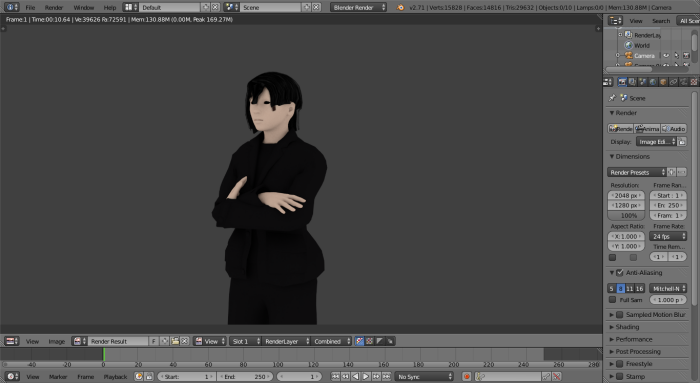Disable the Anti-Aliasing checkbox
Screen dimensions: 700x383
tap(620, 272)
